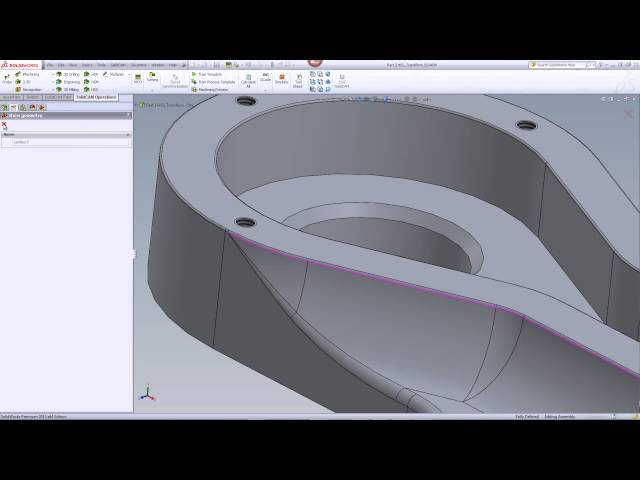
Task: Click the Turret Synchronization button
Action: point(175,81)
